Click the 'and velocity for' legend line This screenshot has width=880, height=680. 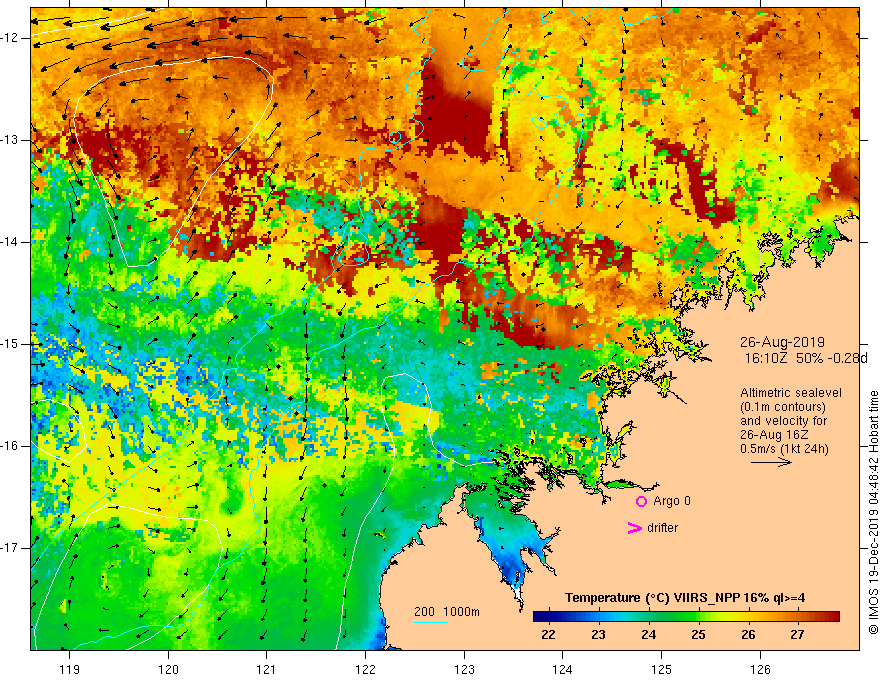(783, 421)
